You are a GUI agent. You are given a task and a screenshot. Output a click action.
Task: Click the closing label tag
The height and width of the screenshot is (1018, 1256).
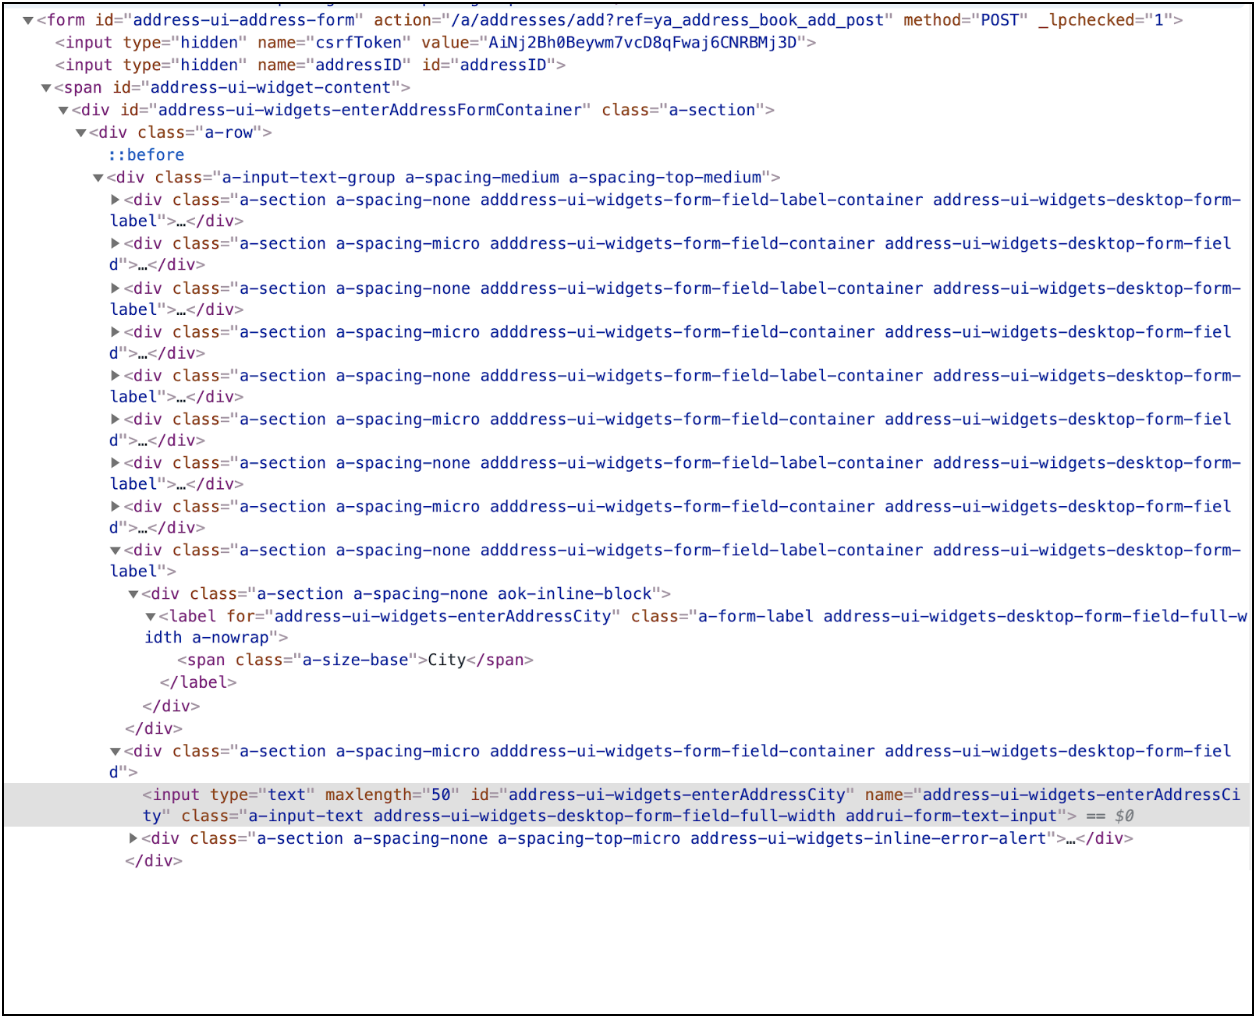pos(198,683)
